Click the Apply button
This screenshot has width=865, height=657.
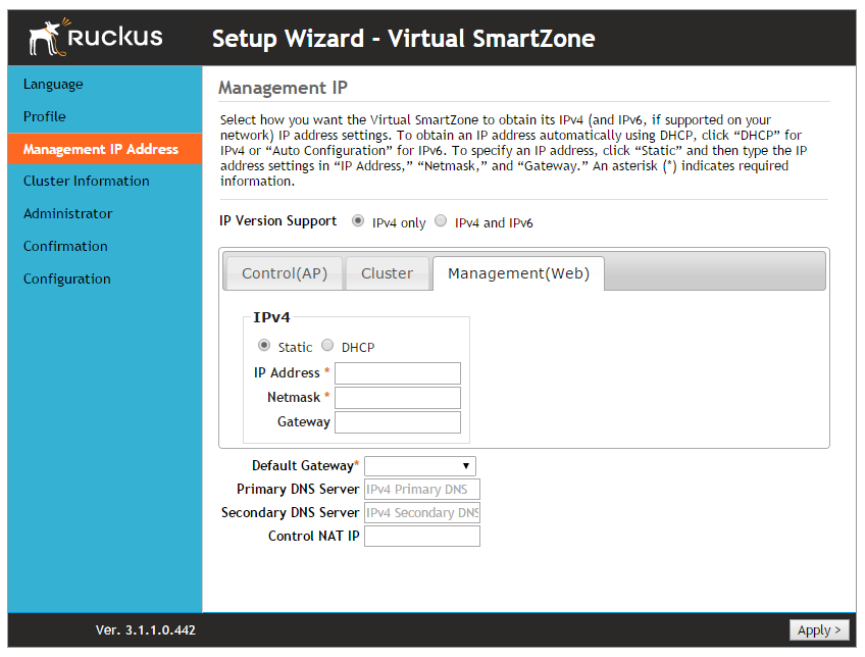pyautogui.click(x=819, y=630)
